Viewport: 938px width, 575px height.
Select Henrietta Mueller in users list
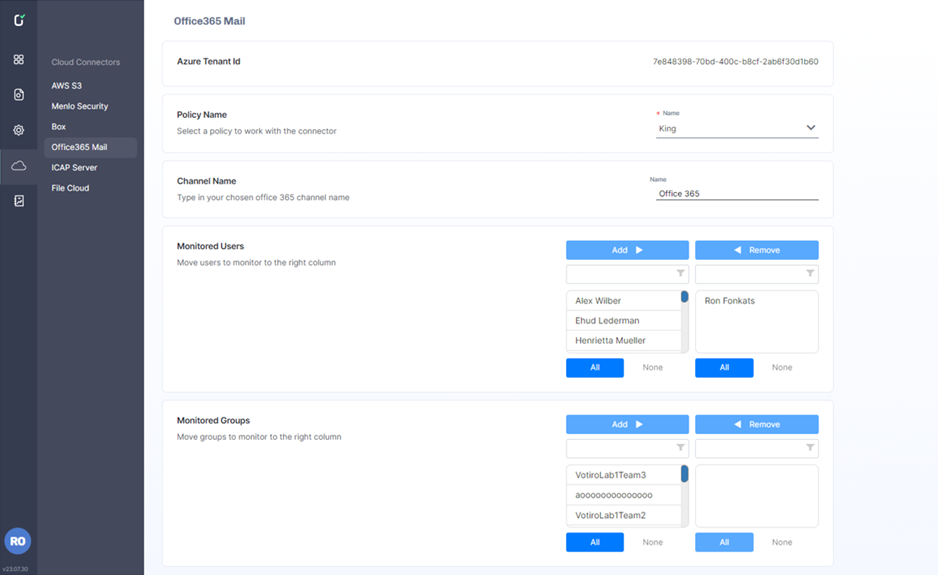(x=623, y=340)
